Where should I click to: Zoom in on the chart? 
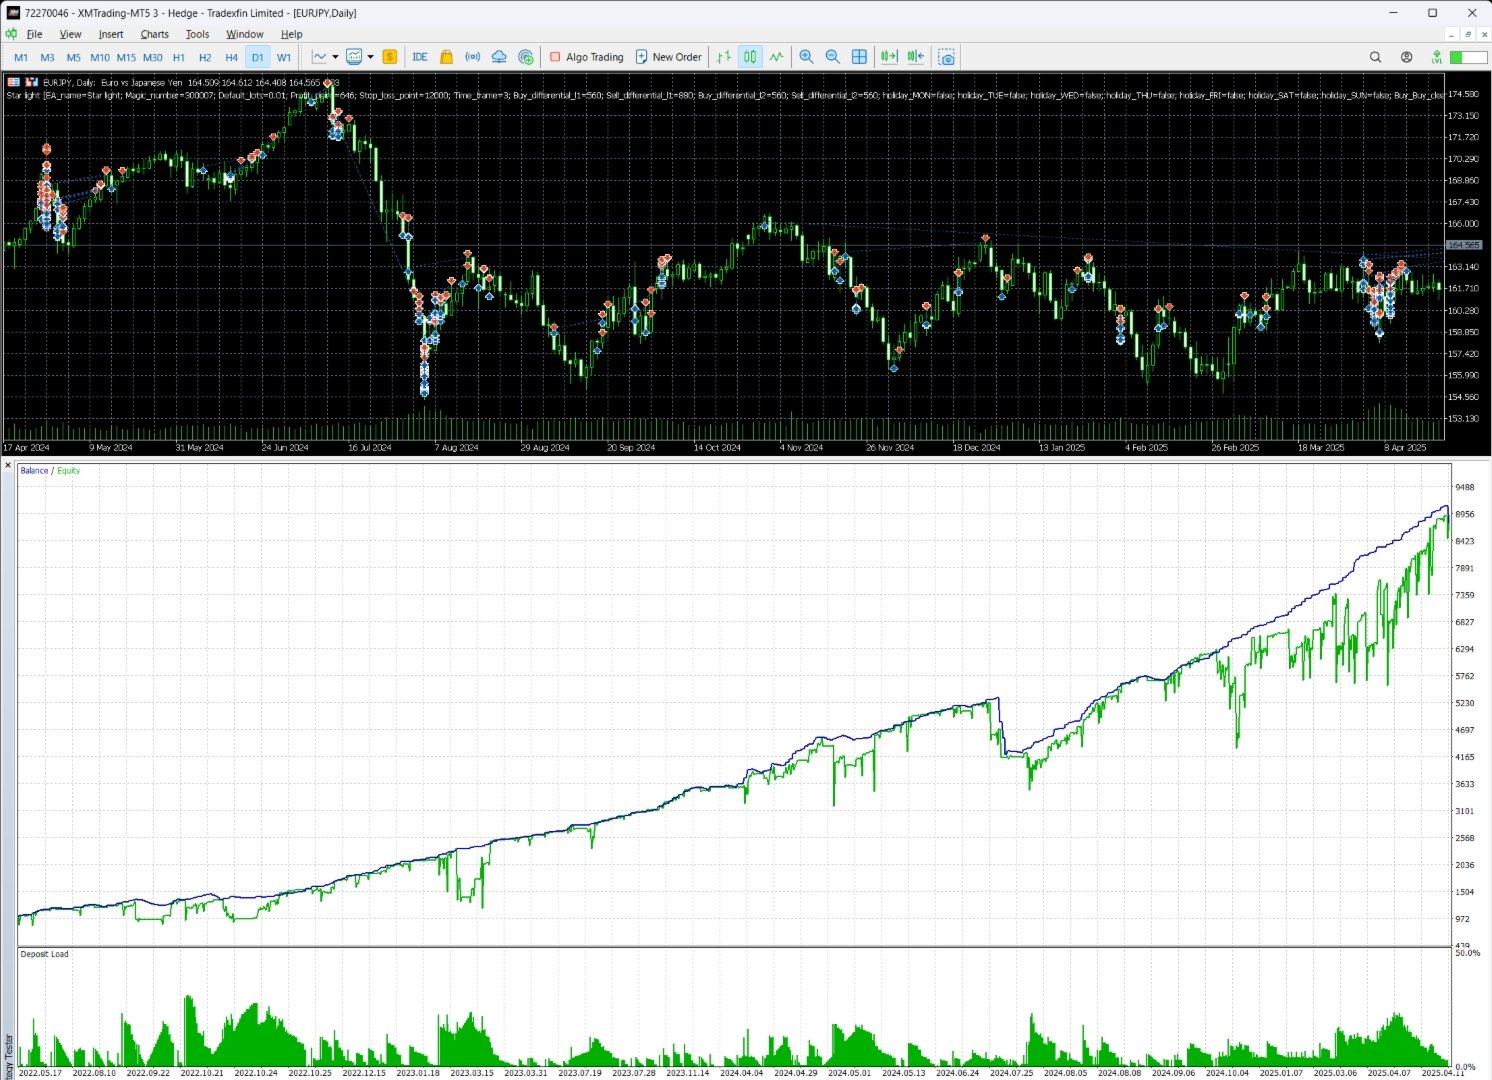tap(806, 57)
